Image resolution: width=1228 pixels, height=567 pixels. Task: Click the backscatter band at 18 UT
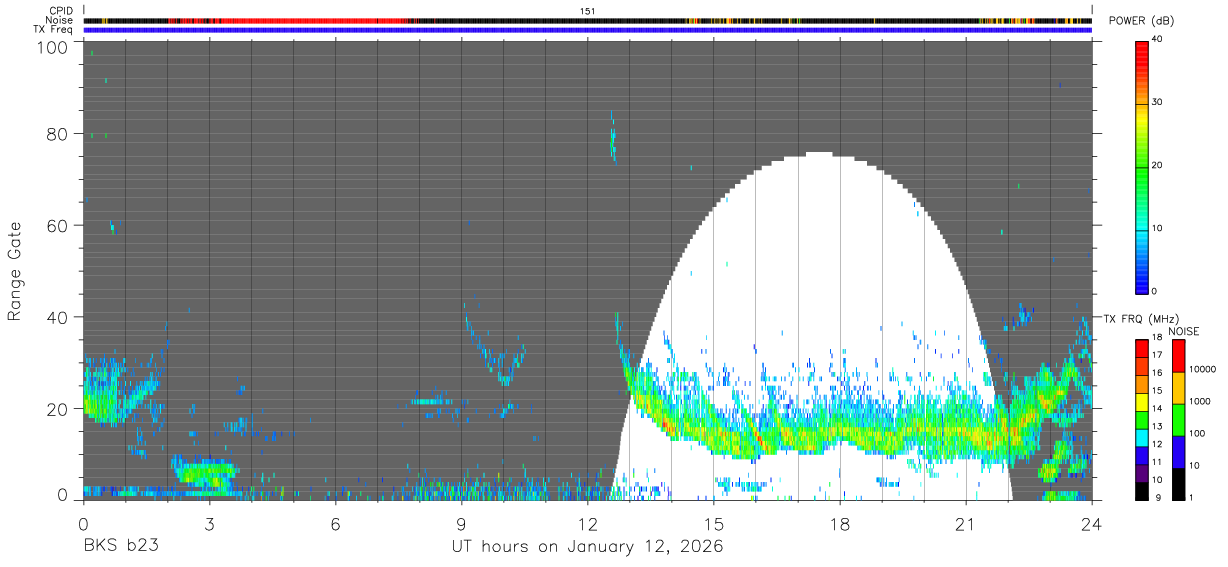coord(840,432)
